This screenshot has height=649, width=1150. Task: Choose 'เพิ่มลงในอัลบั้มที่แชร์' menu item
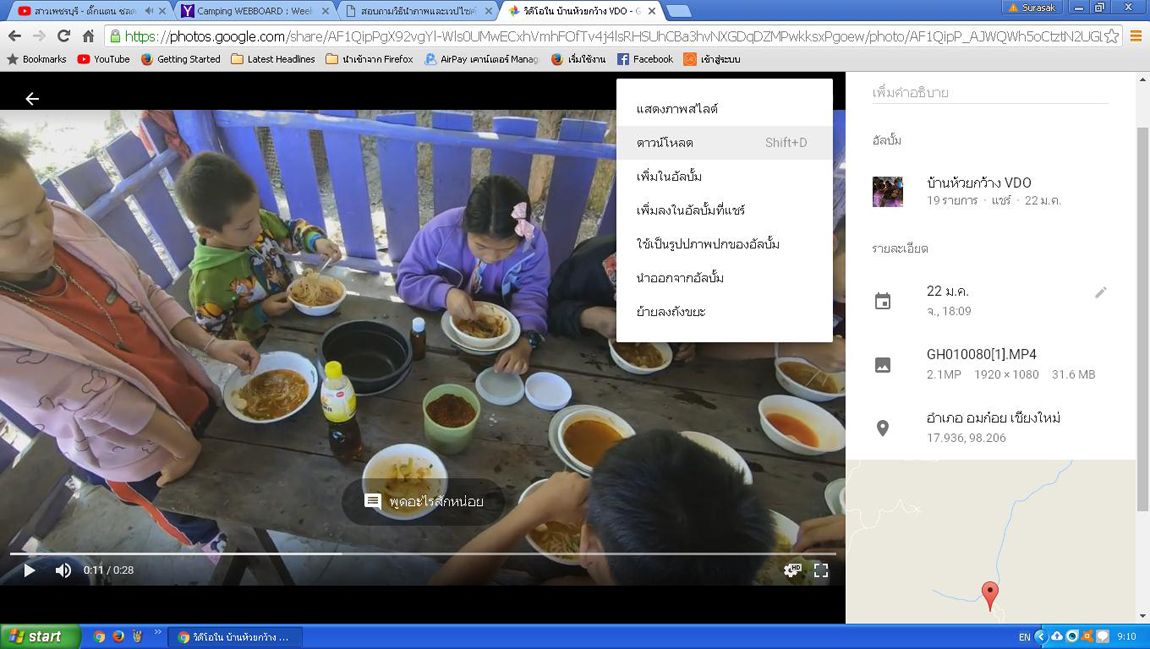click(724, 210)
